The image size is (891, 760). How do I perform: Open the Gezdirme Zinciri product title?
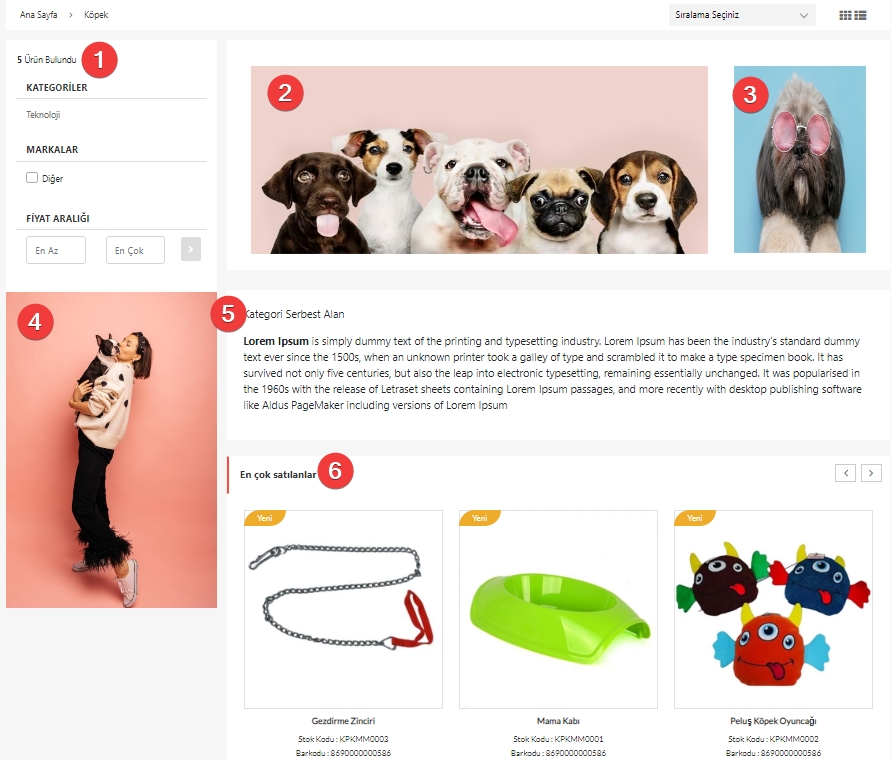(x=343, y=721)
